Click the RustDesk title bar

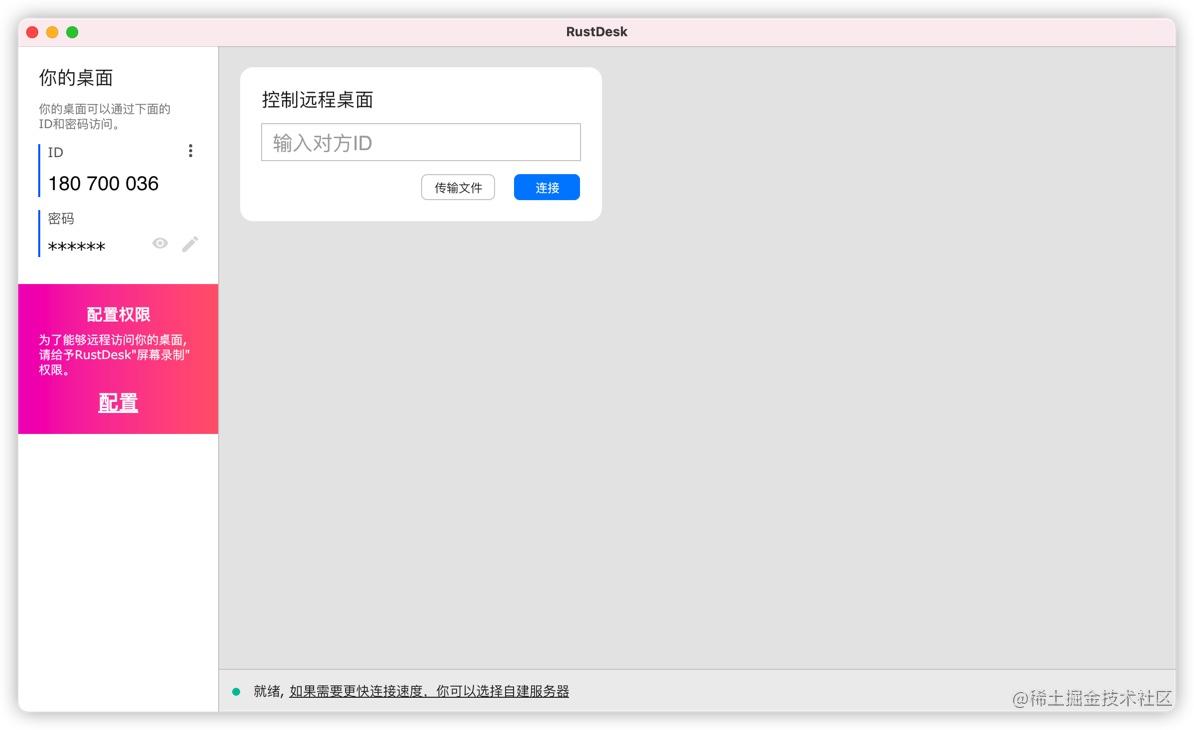click(x=597, y=31)
